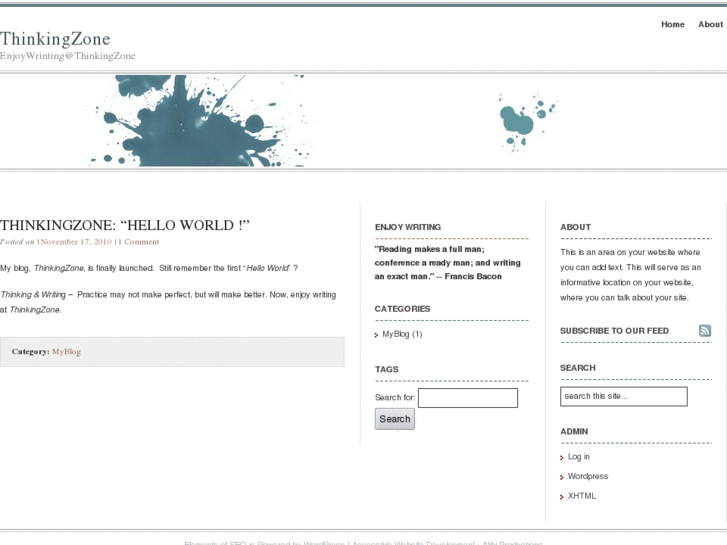
Task: Select MyBlog (1) in Categories list
Action: tap(402, 334)
